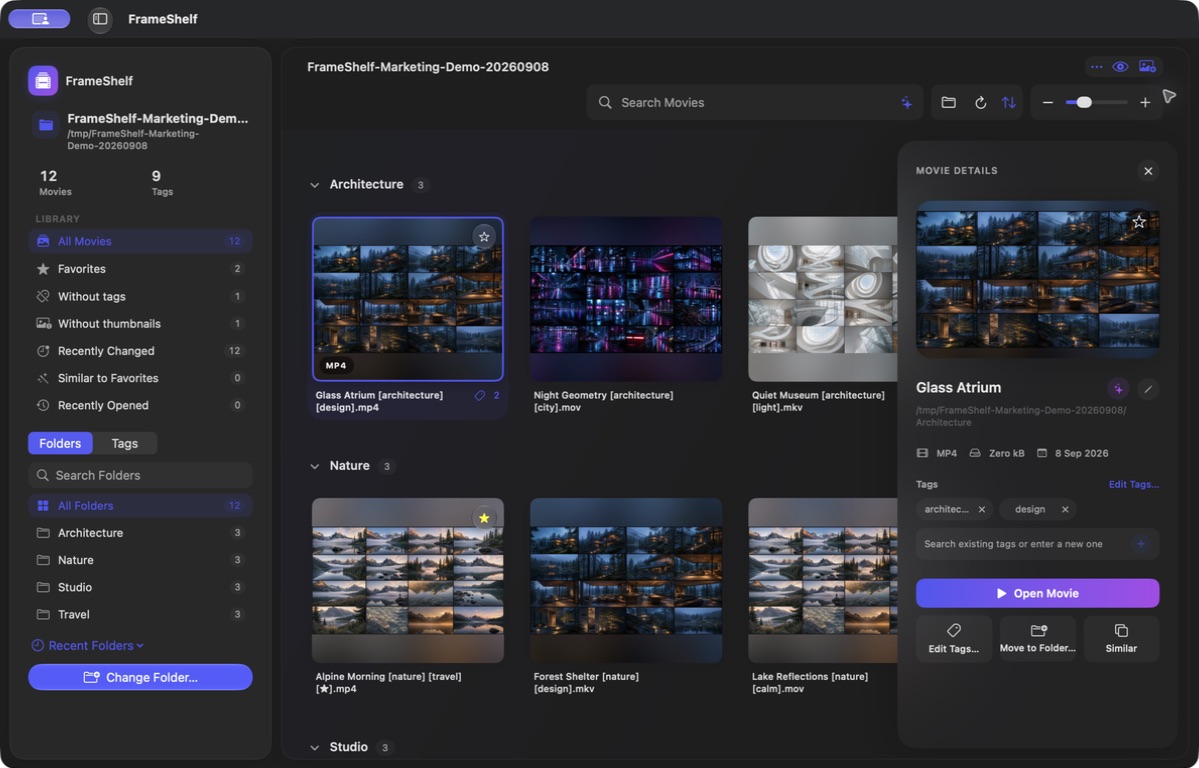Image resolution: width=1199 pixels, height=768 pixels.
Task: Click the purple sparkle icon beside Glass Atrium
Action: [1118, 389]
